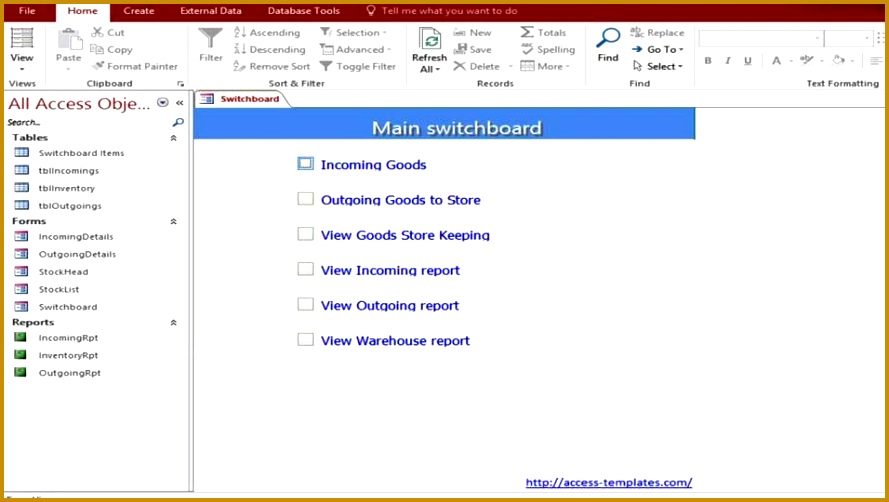Image resolution: width=889 pixels, height=502 pixels.
Task: Open View Warehouse report link
Action: point(395,341)
